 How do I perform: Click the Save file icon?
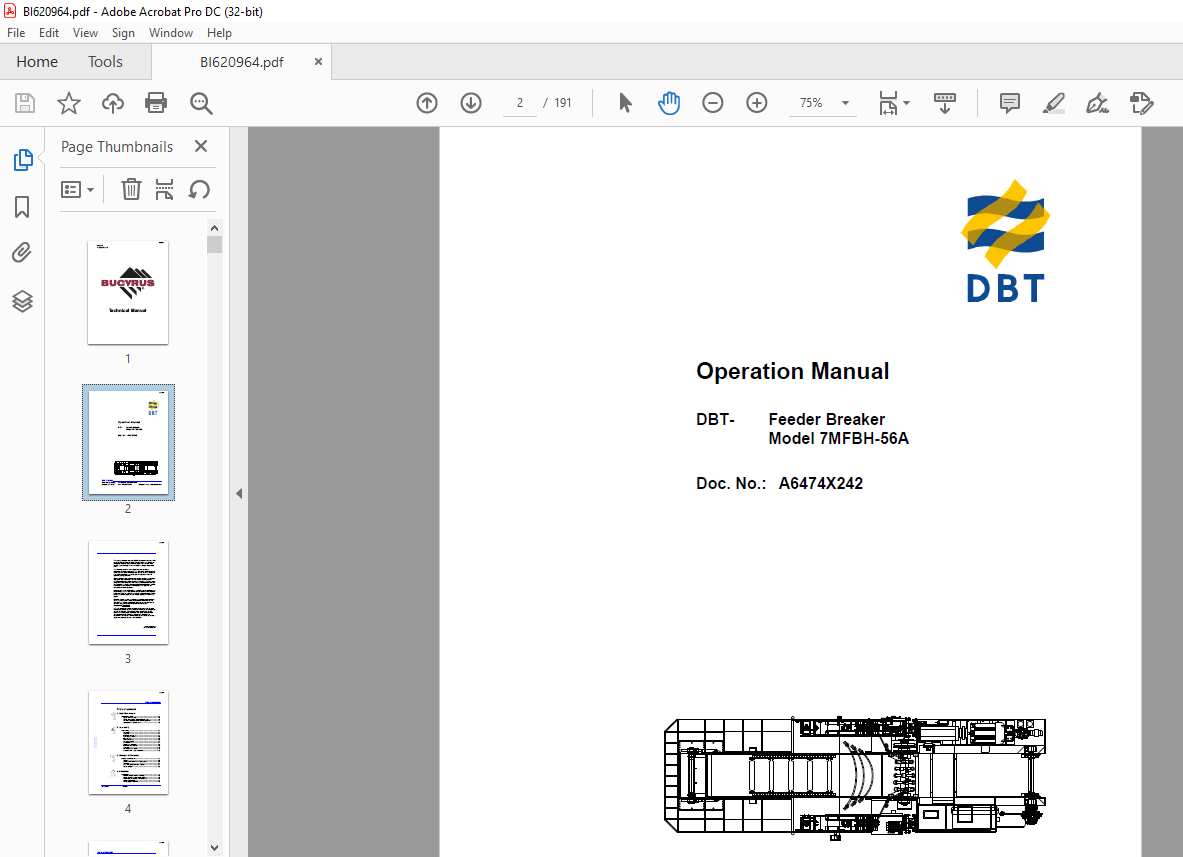[x=25, y=103]
